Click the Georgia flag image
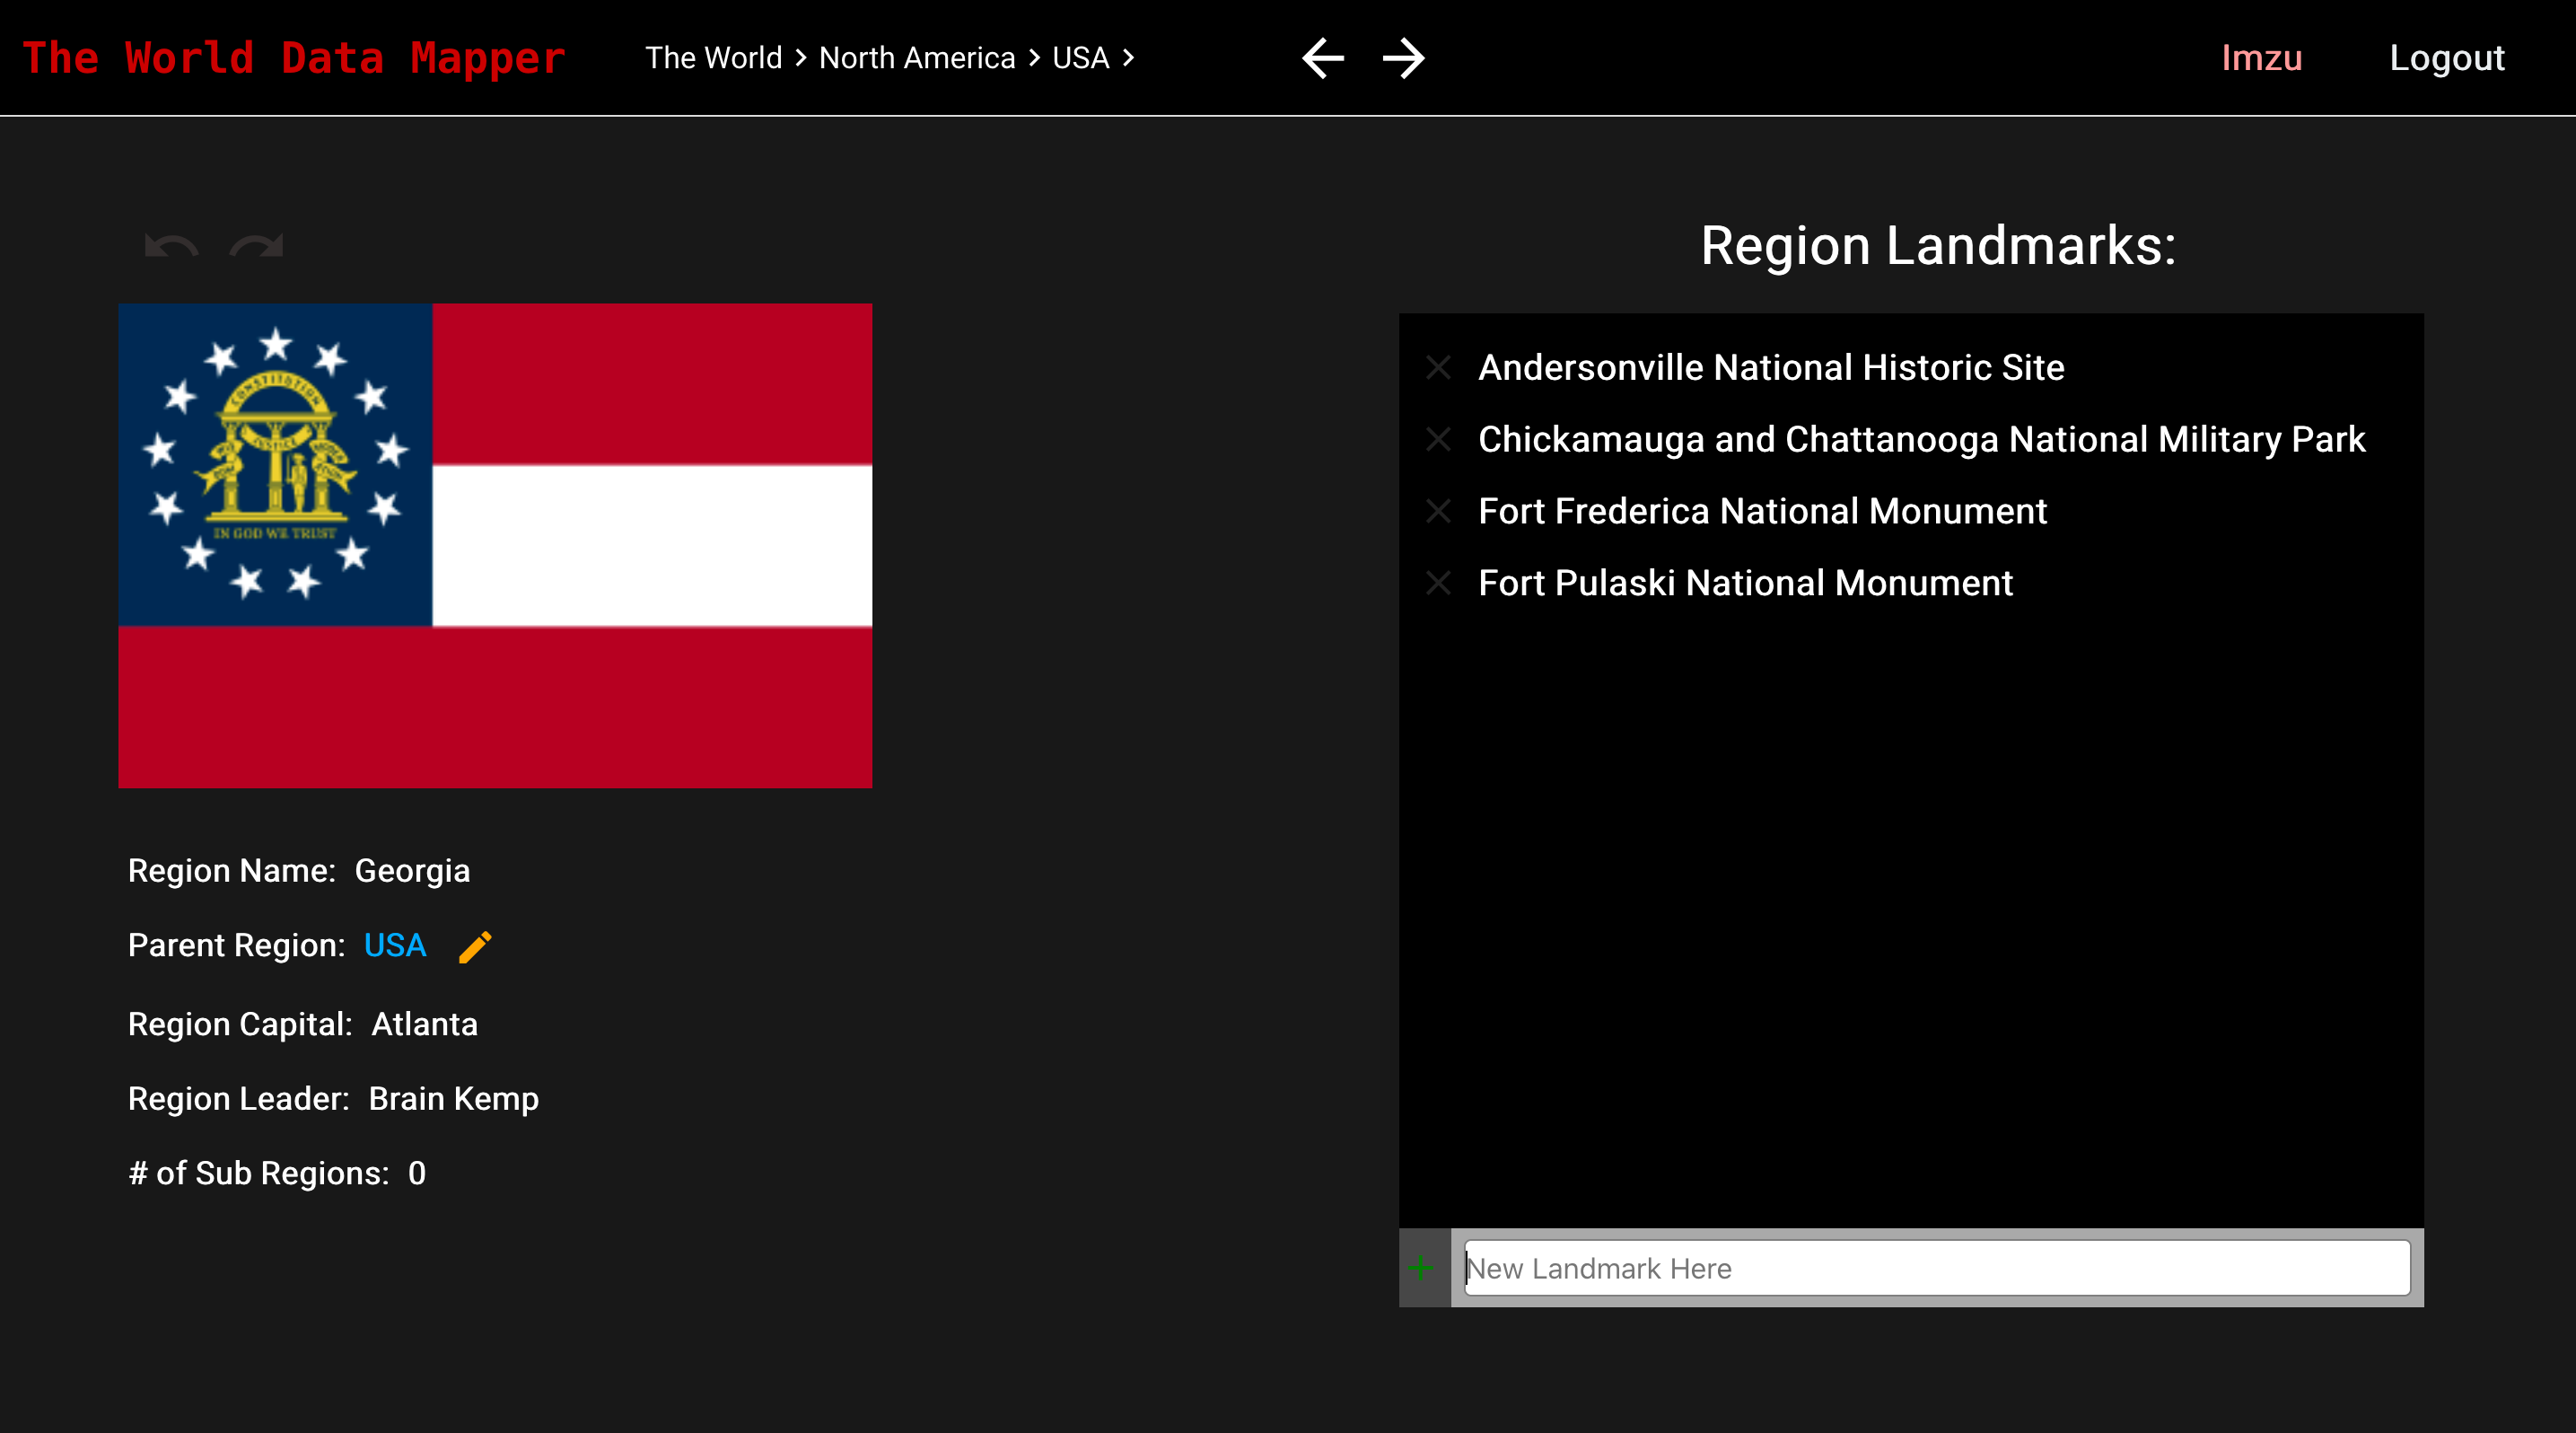The image size is (2576, 1433). pyautogui.click(x=495, y=545)
